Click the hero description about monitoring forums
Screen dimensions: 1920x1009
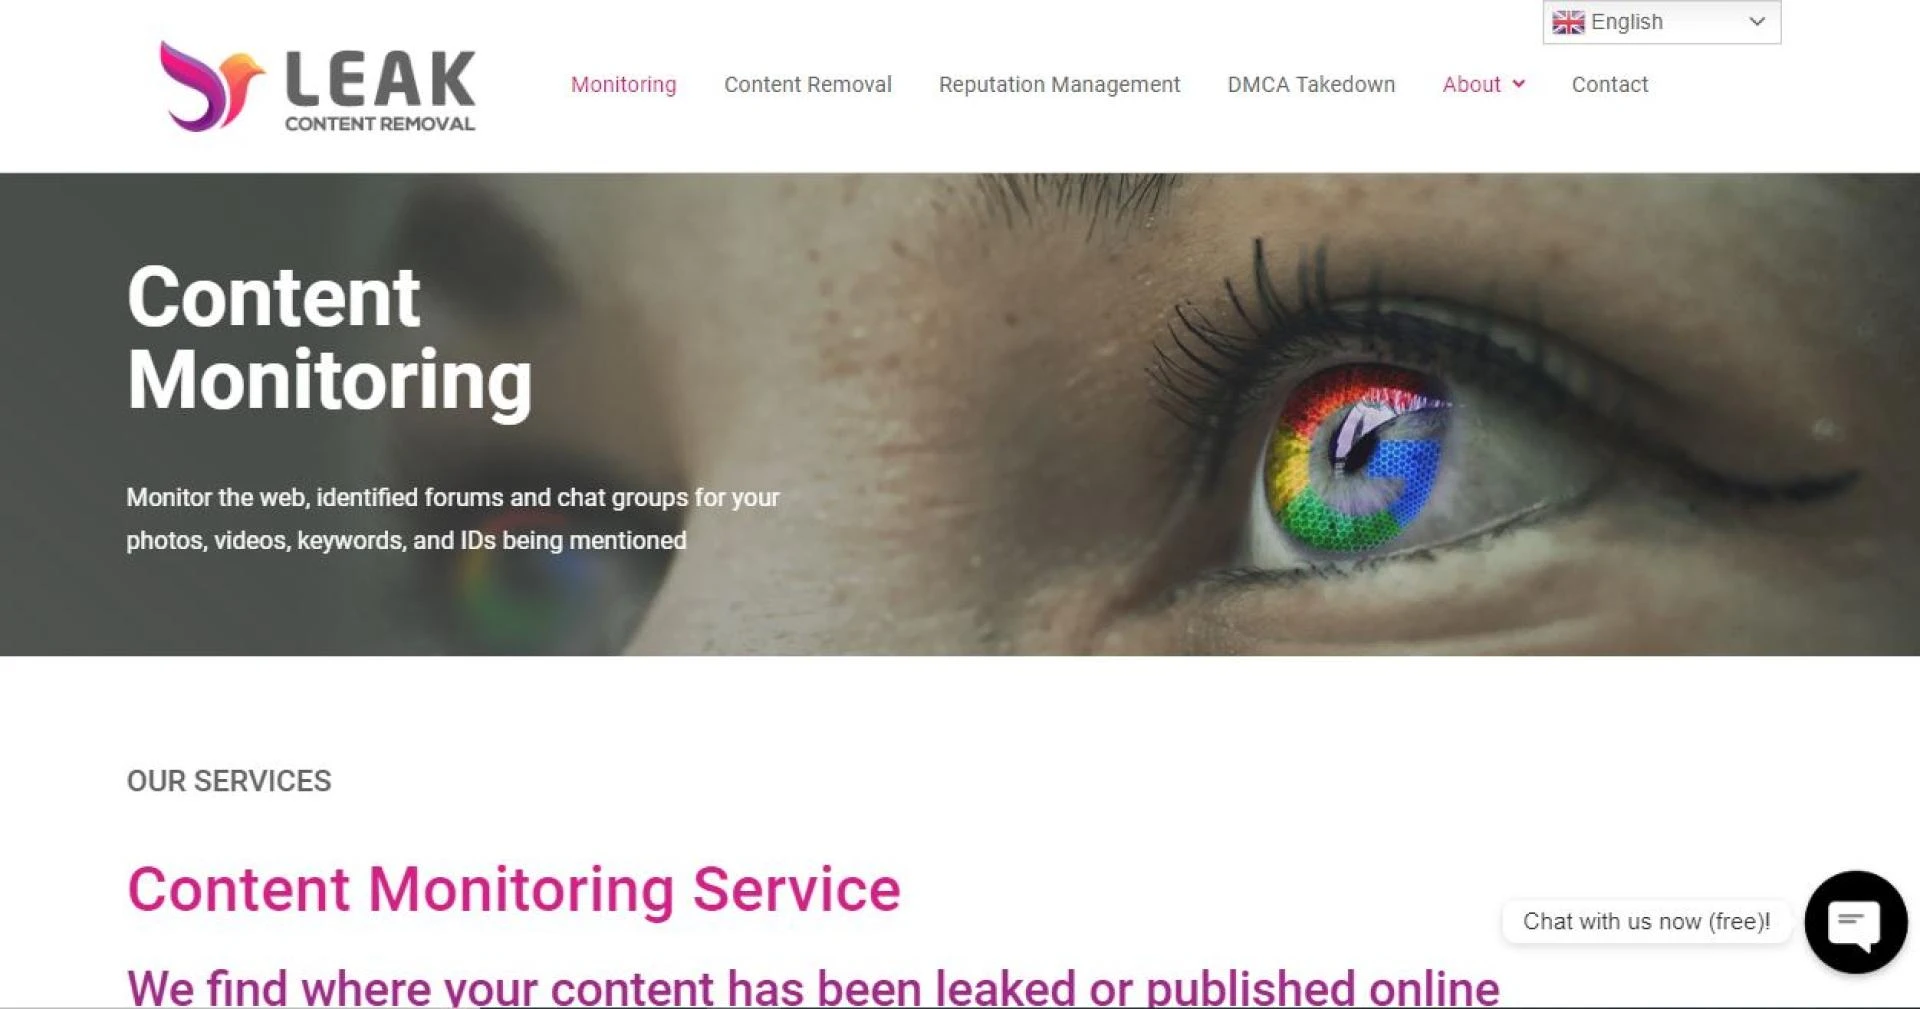[452, 518]
